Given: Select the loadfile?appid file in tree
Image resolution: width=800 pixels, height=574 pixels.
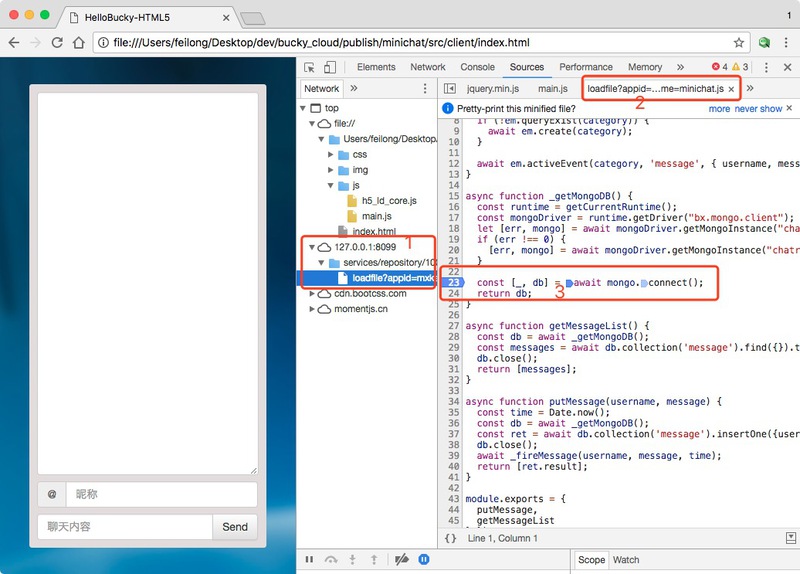Looking at the screenshot, I should tap(393, 278).
